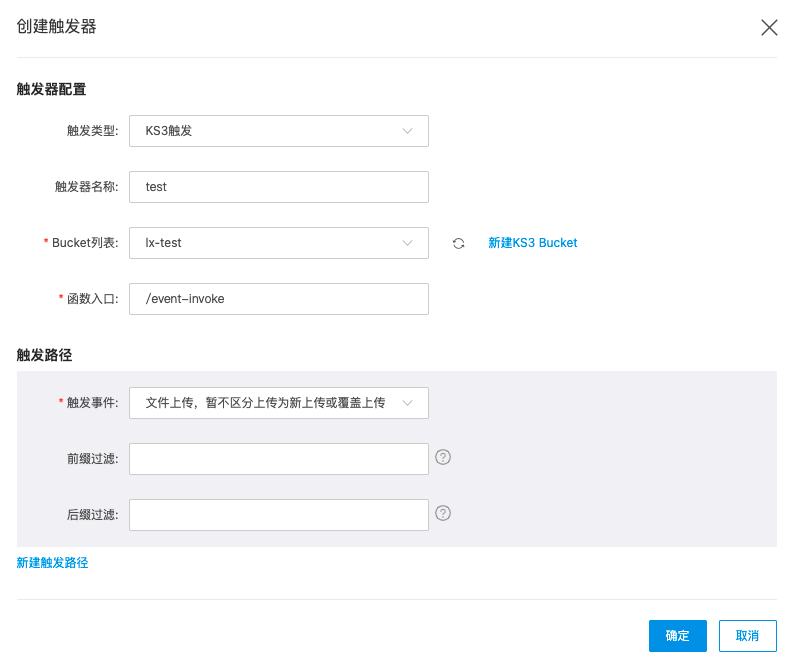This screenshot has height=670, width=794.
Task: Click the 触发路径 section heading
Action: click(45, 355)
